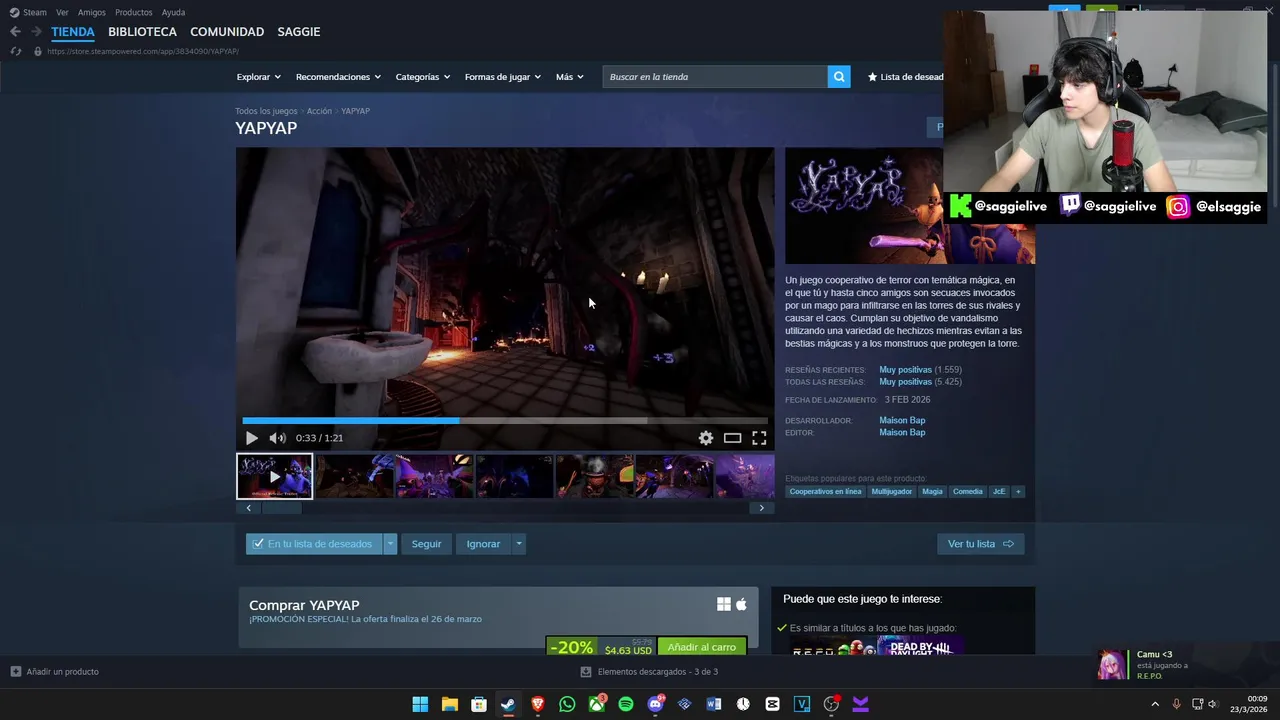Expand the Ignorar dropdown arrow
The height and width of the screenshot is (720, 1280).
[x=518, y=544]
